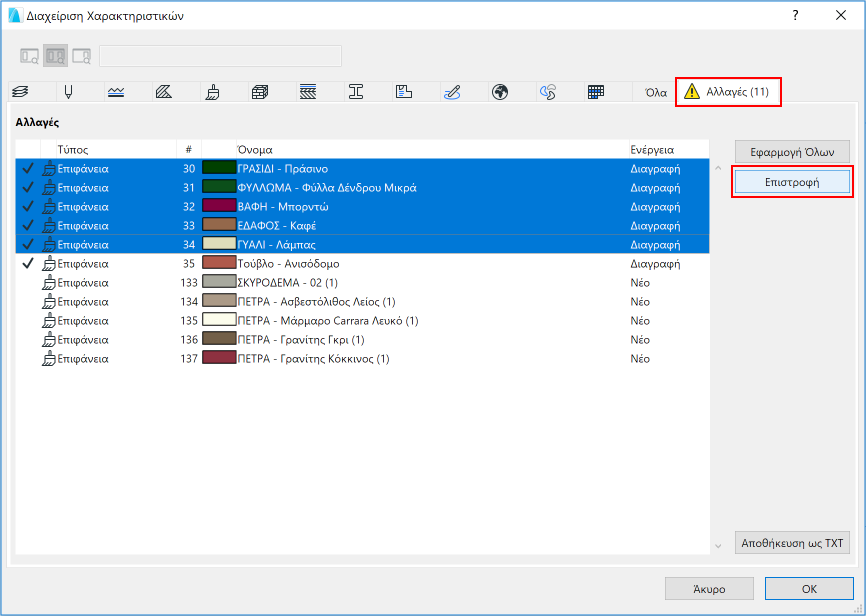Select the Building Materials tab icon
The height and width of the screenshot is (616, 866).
(260, 92)
